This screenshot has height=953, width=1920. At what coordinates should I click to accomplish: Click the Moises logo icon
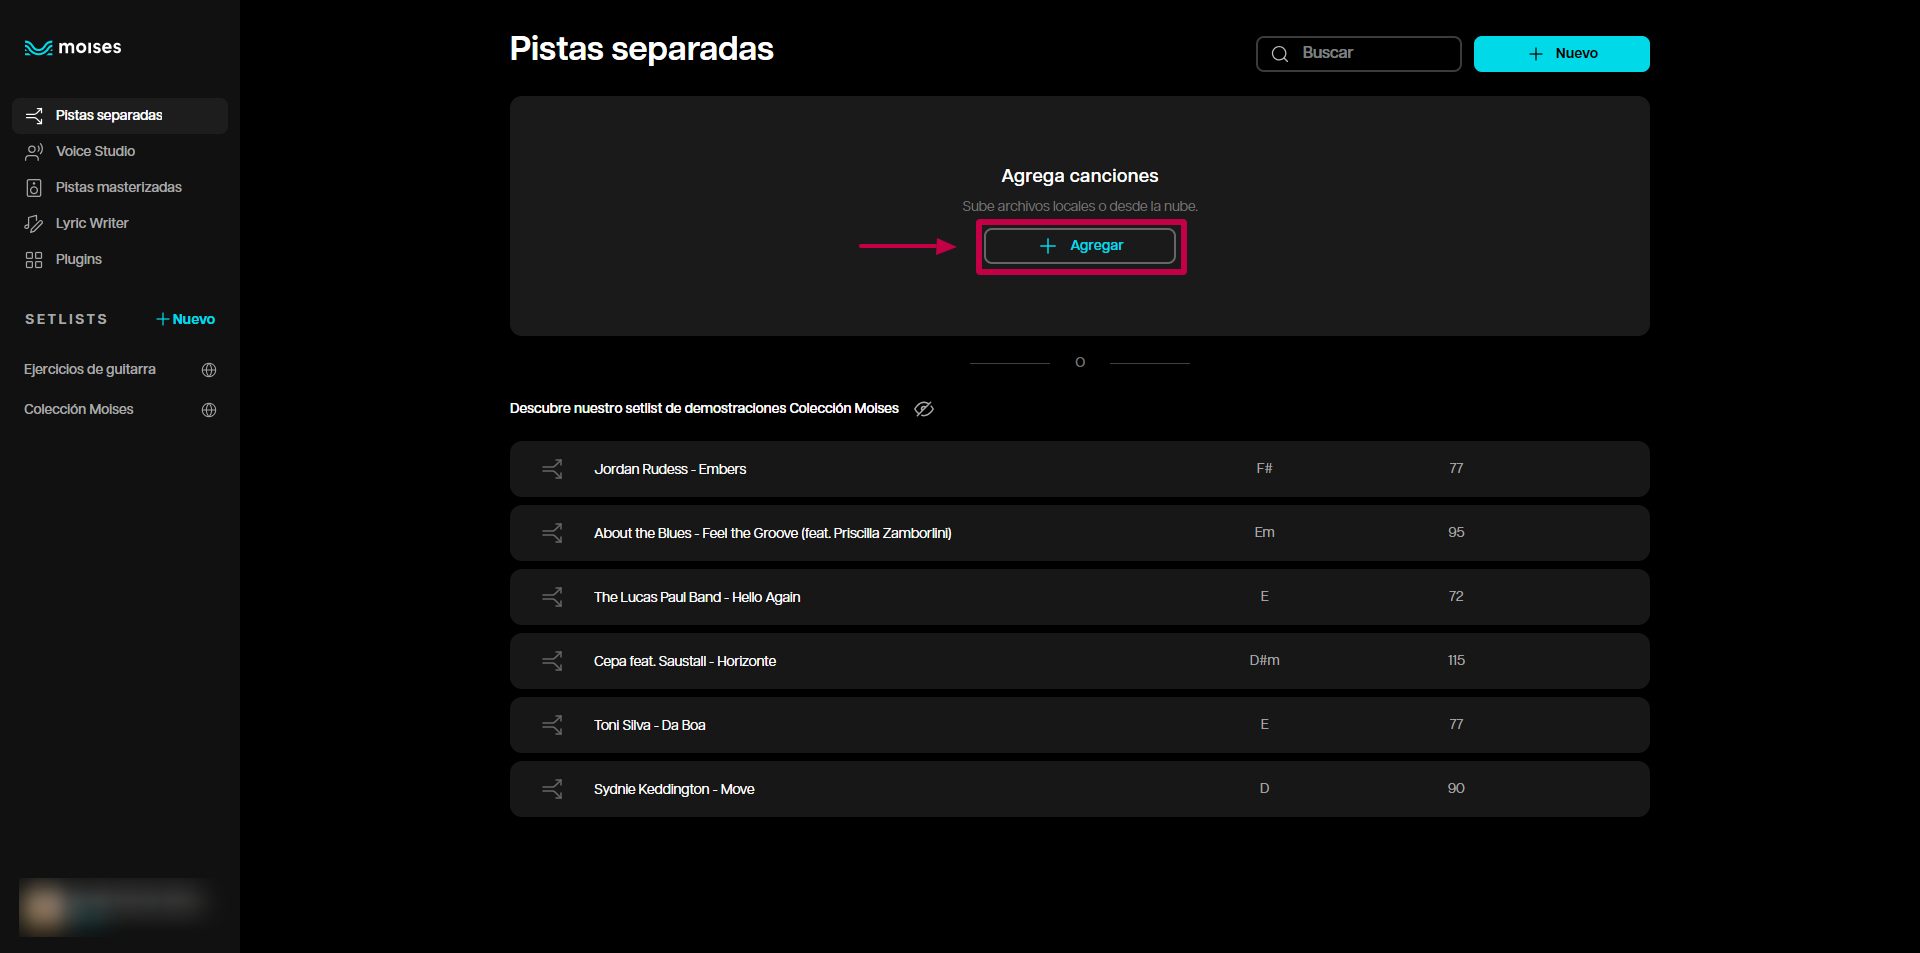click(38, 48)
